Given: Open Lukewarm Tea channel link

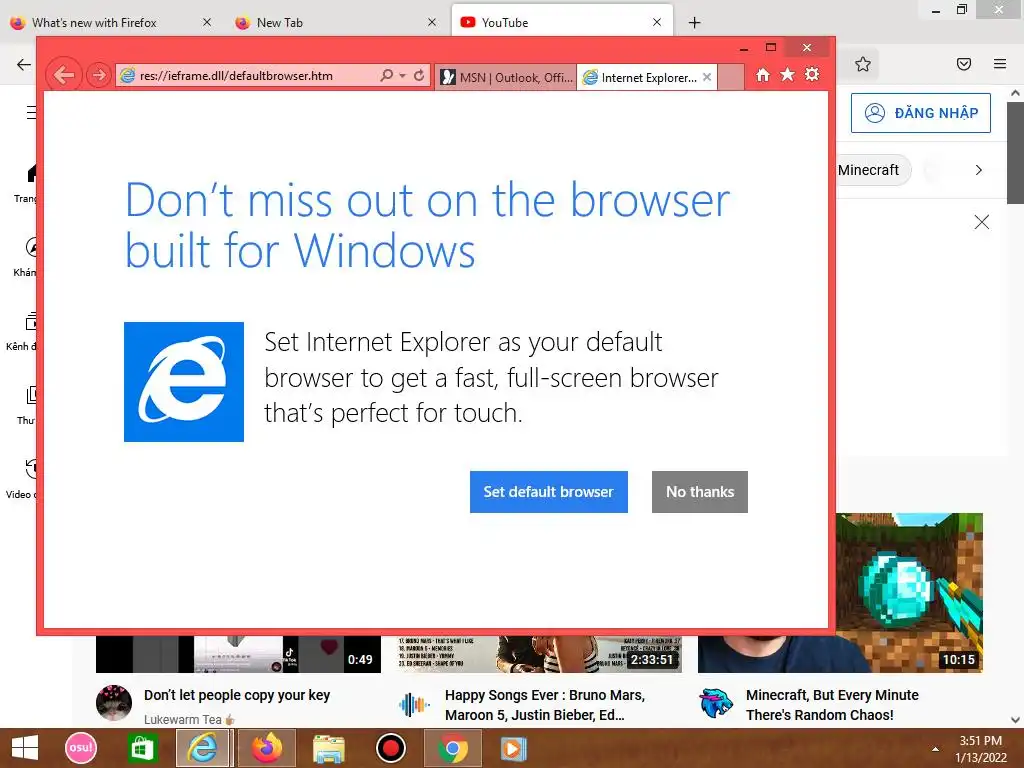Looking at the screenshot, I should pyautogui.click(x=183, y=719).
